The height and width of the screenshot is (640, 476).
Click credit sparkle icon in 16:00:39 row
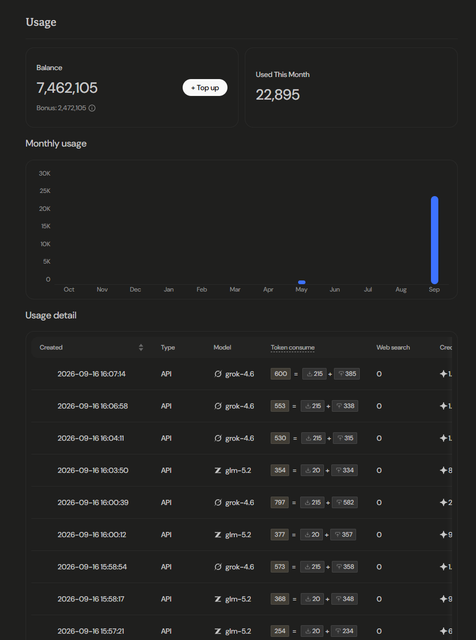pos(443,502)
